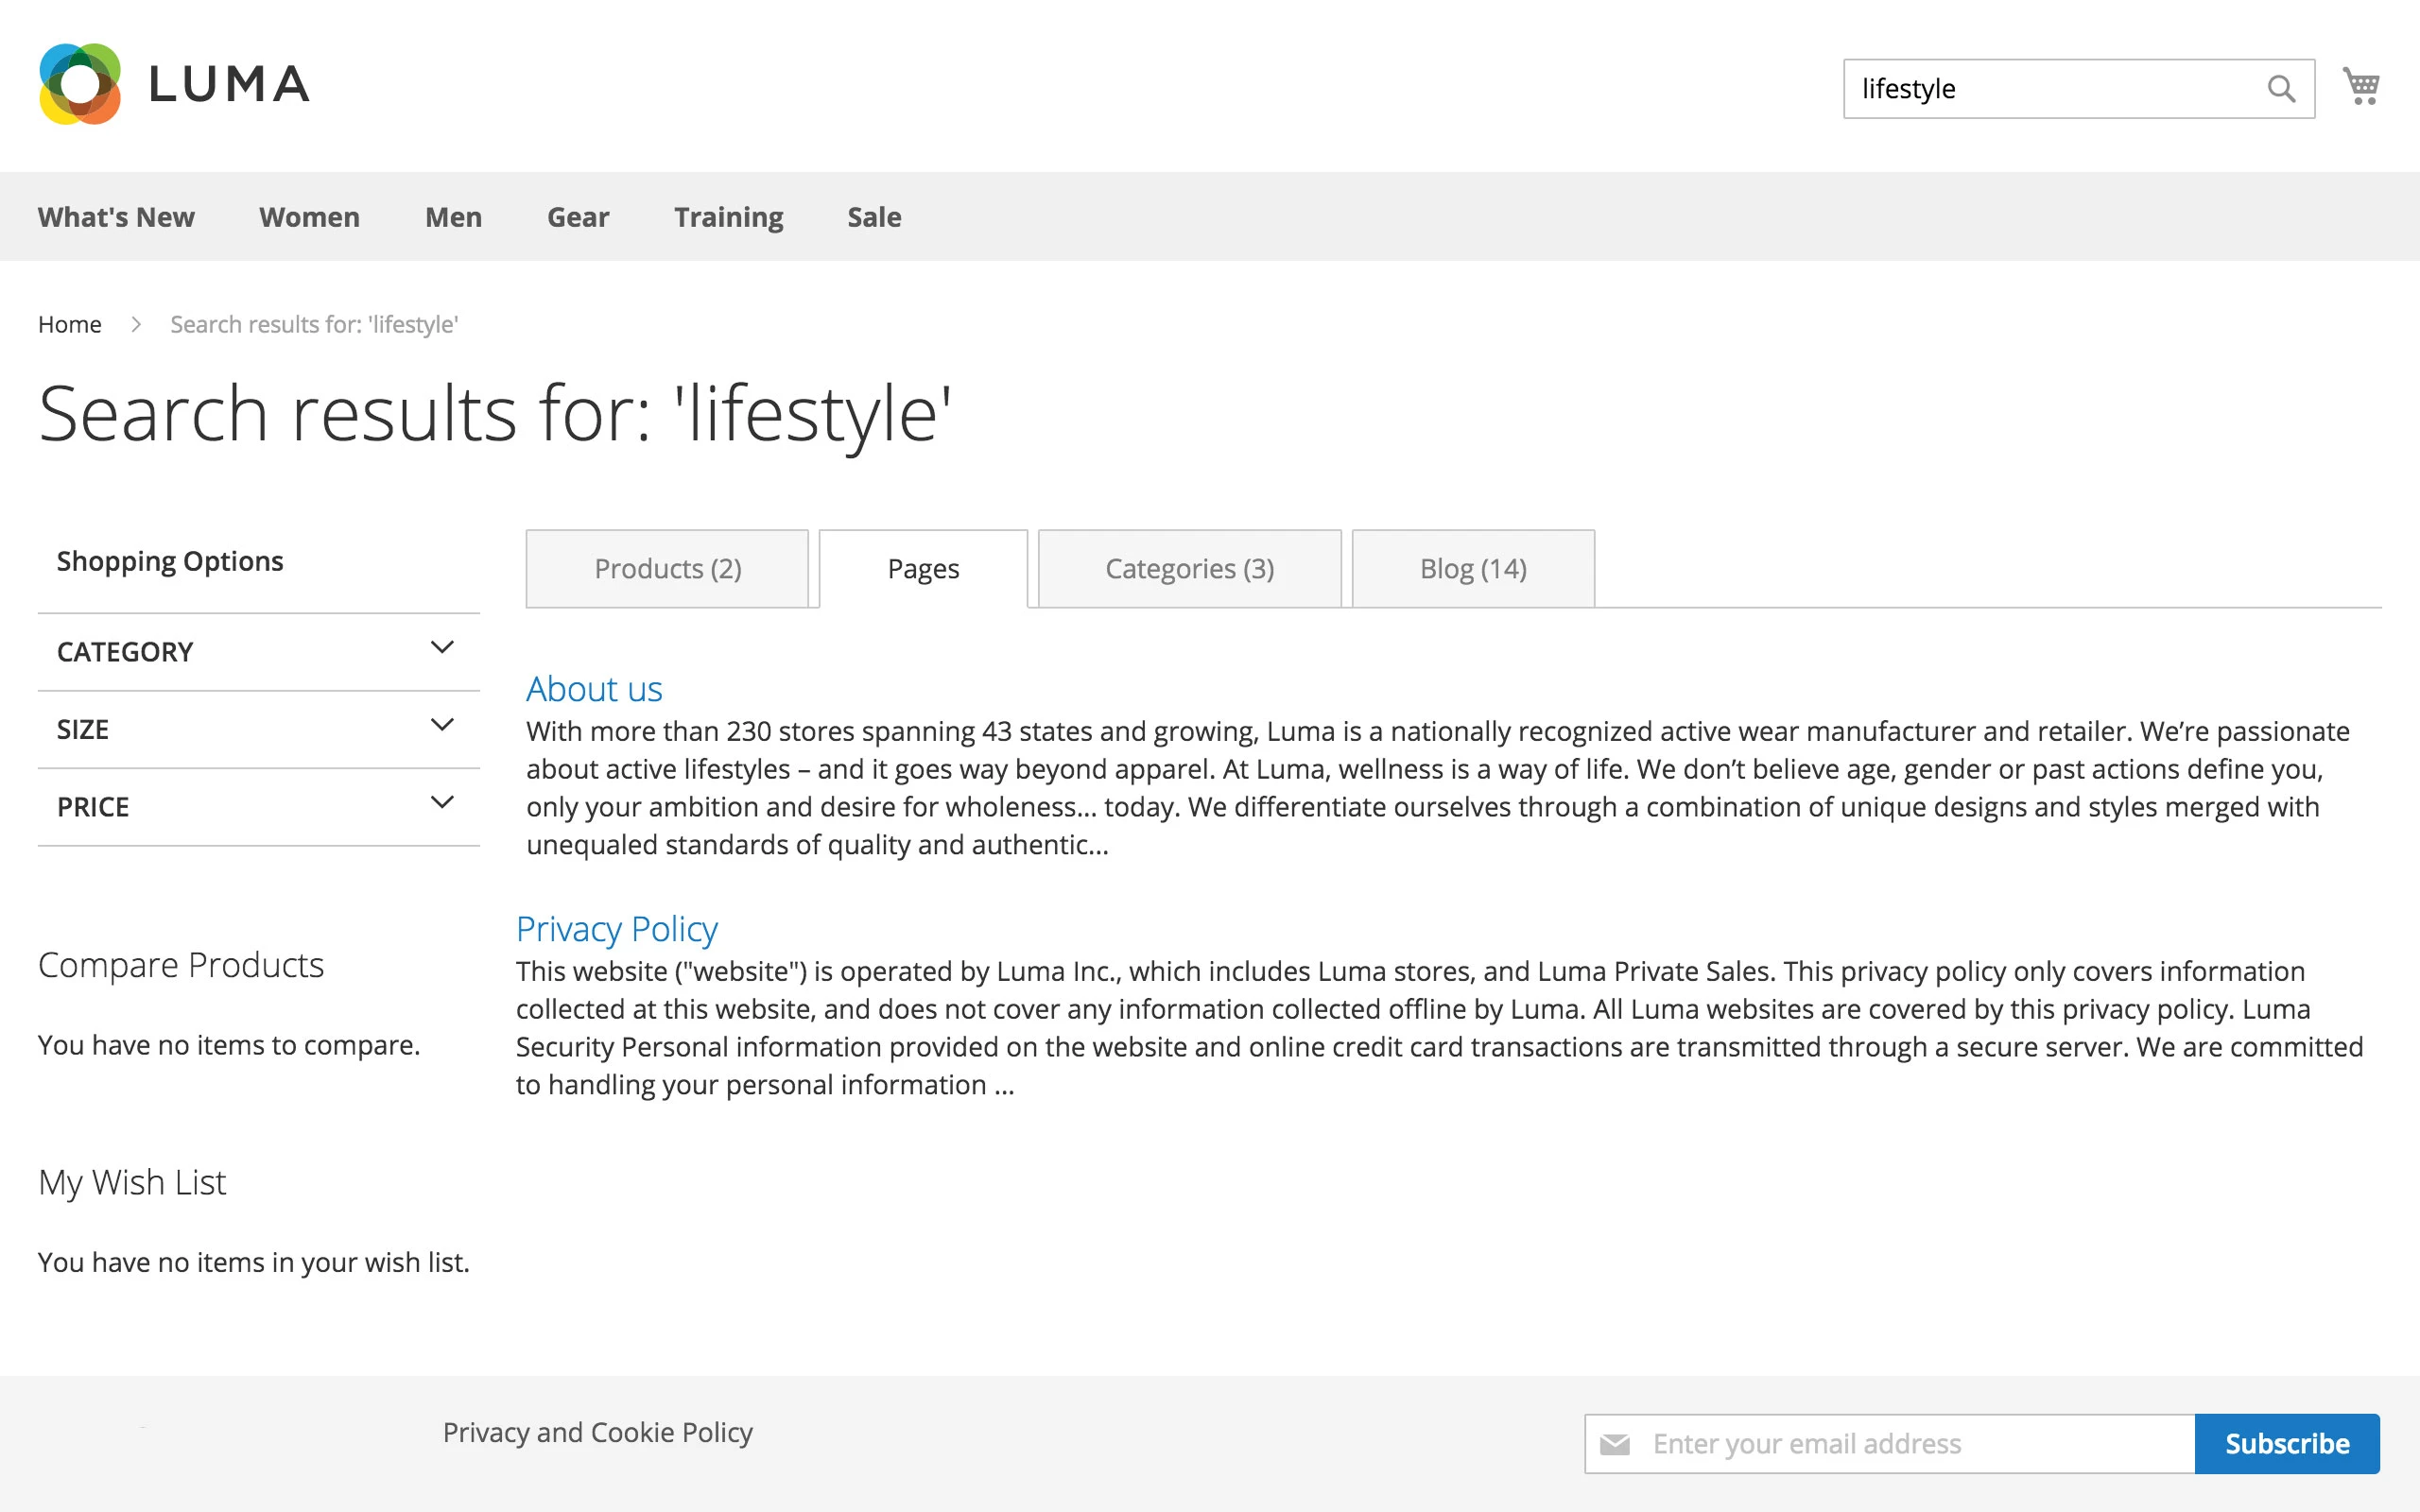
Task: Click the envelope icon in newsletter field
Action: [x=1615, y=1444]
